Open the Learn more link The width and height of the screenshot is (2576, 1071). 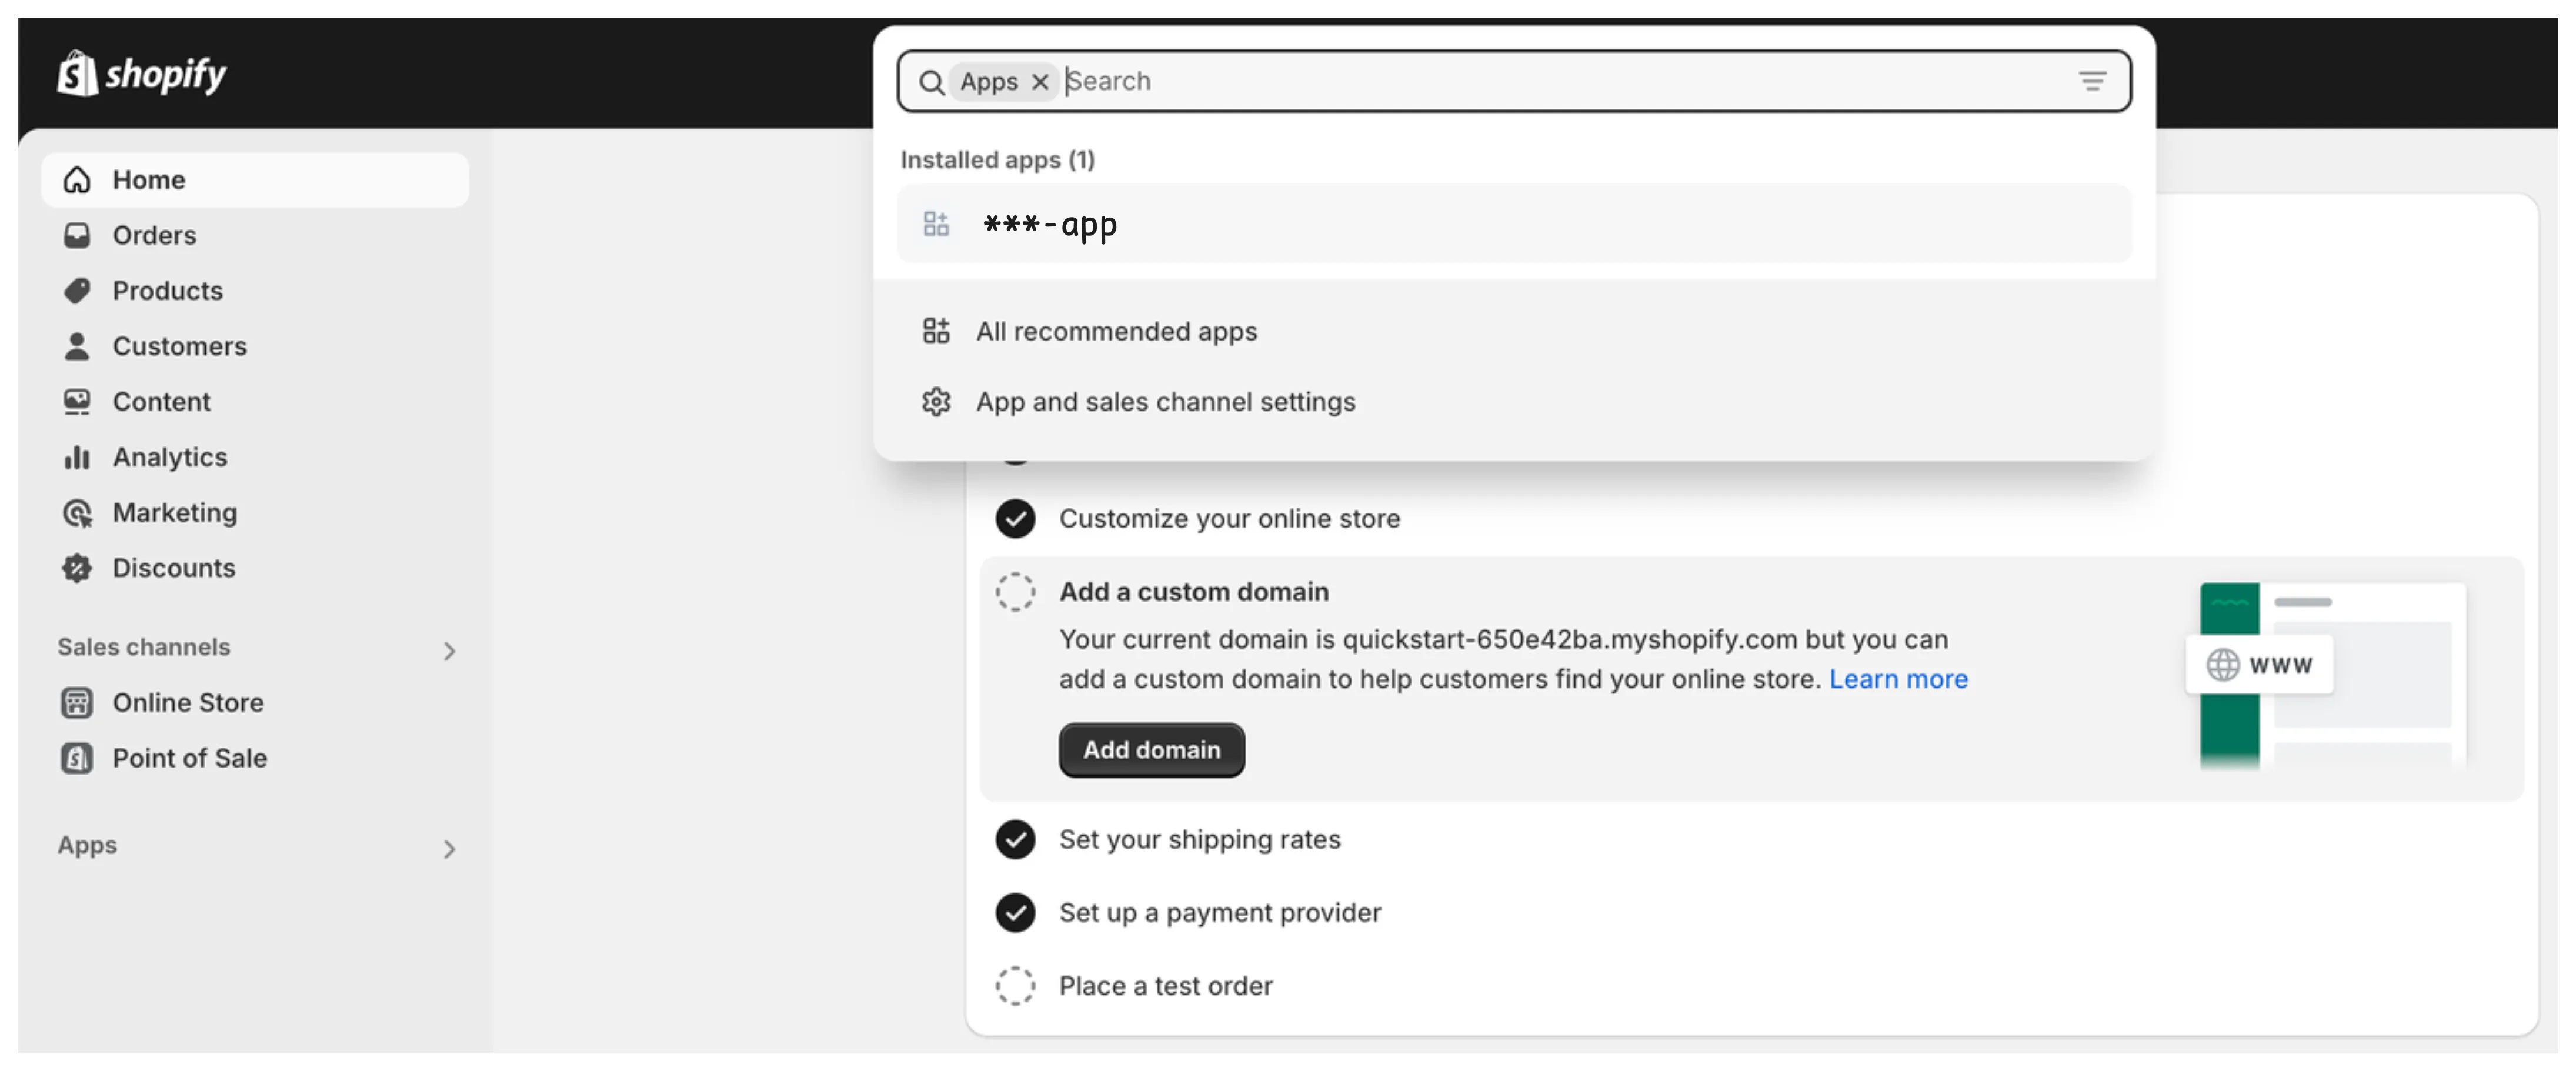pos(1898,679)
